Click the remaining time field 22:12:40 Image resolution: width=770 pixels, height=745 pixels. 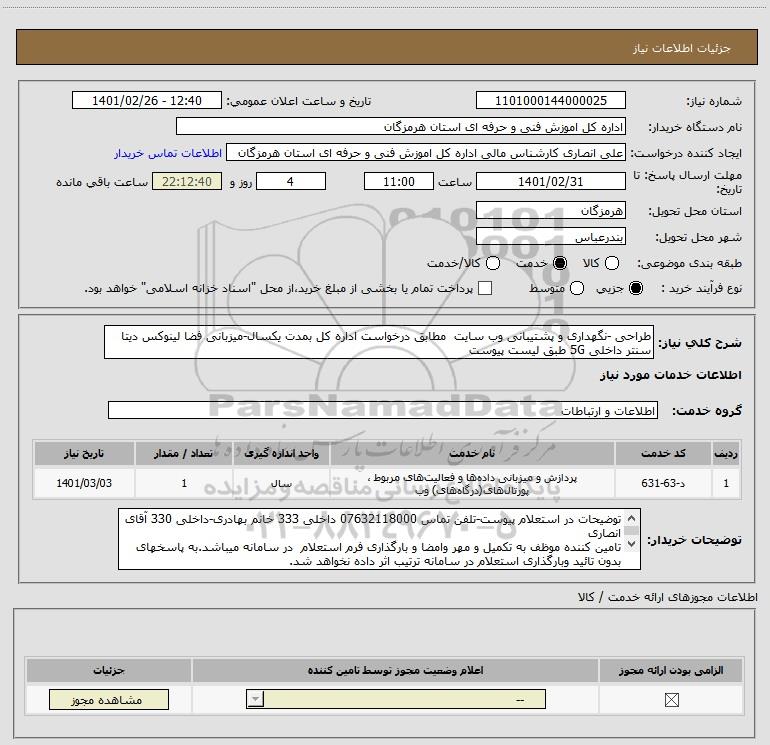point(187,182)
